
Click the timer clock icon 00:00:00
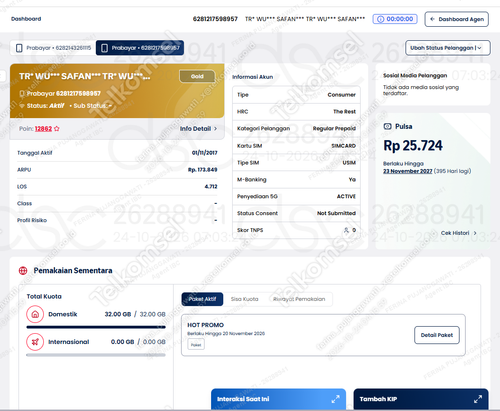[x=380, y=19]
